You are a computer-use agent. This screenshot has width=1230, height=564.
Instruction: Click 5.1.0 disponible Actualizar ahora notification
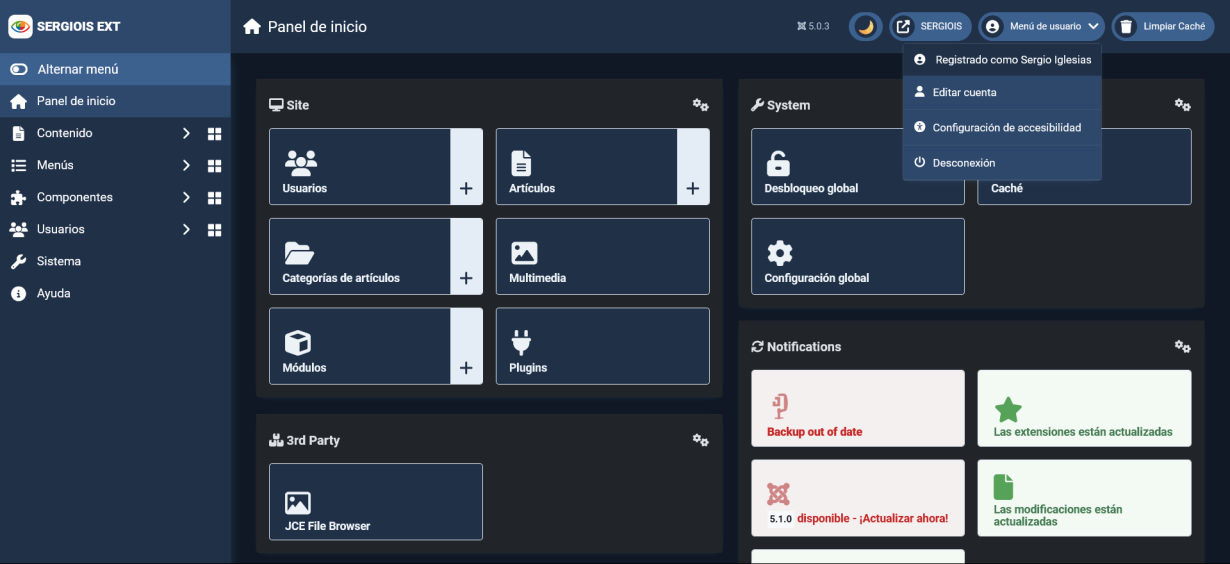tap(858, 498)
